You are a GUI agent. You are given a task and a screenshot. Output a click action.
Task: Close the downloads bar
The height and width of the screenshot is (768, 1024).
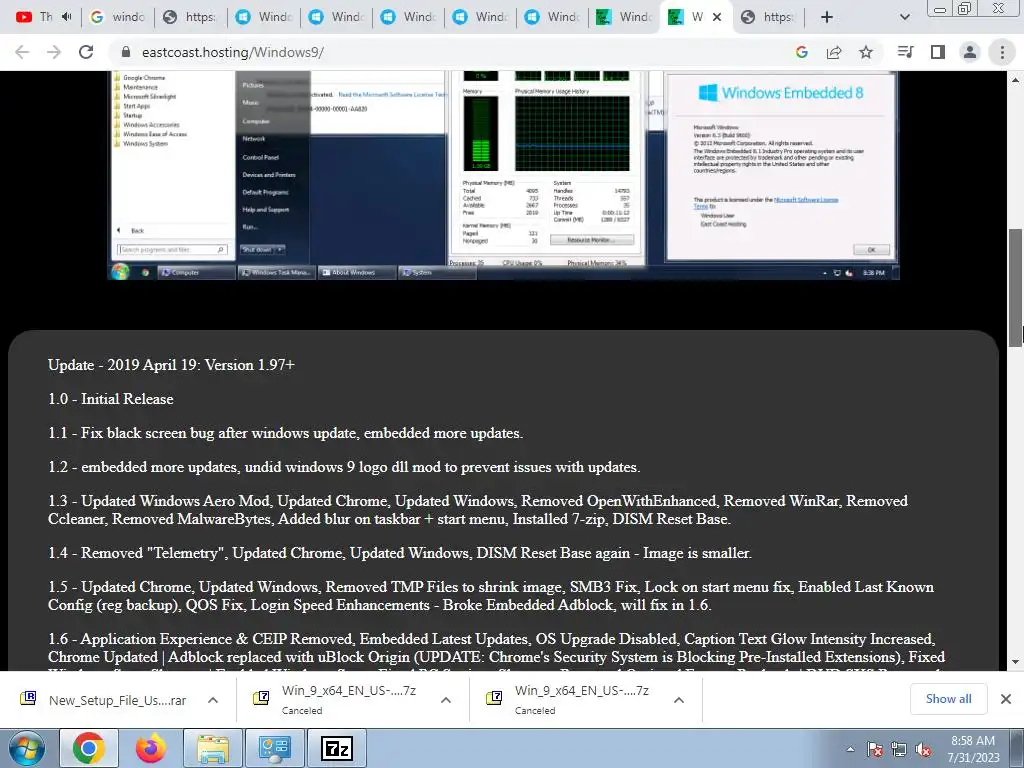coord(1006,699)
